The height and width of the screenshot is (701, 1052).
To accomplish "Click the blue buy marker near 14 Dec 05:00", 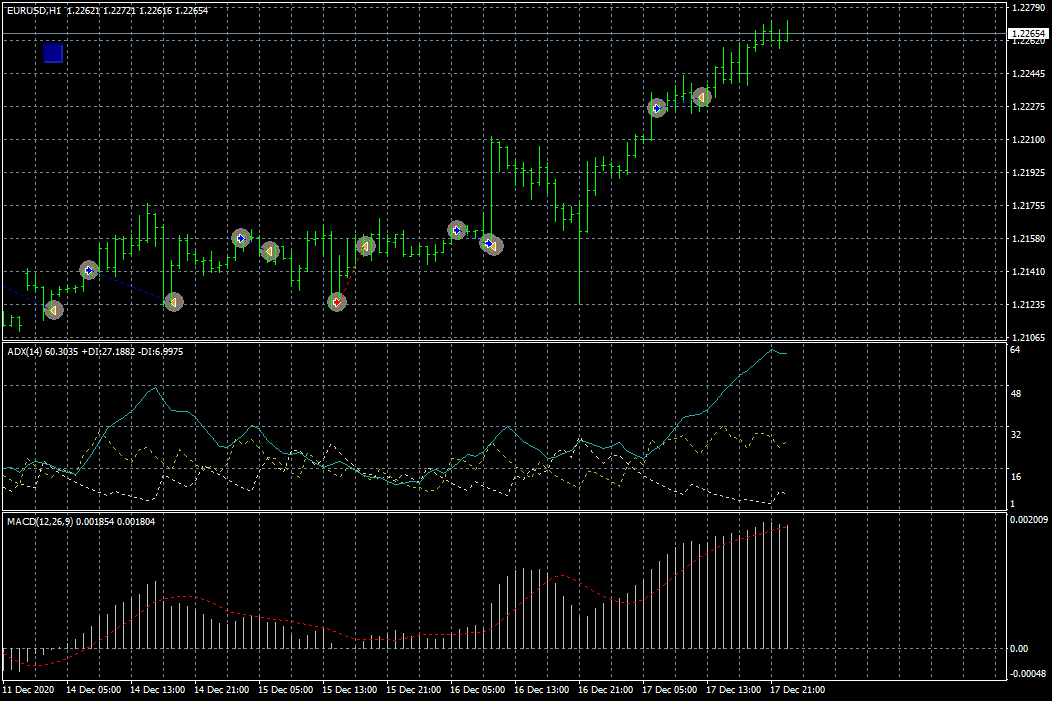I will (89, 270).
